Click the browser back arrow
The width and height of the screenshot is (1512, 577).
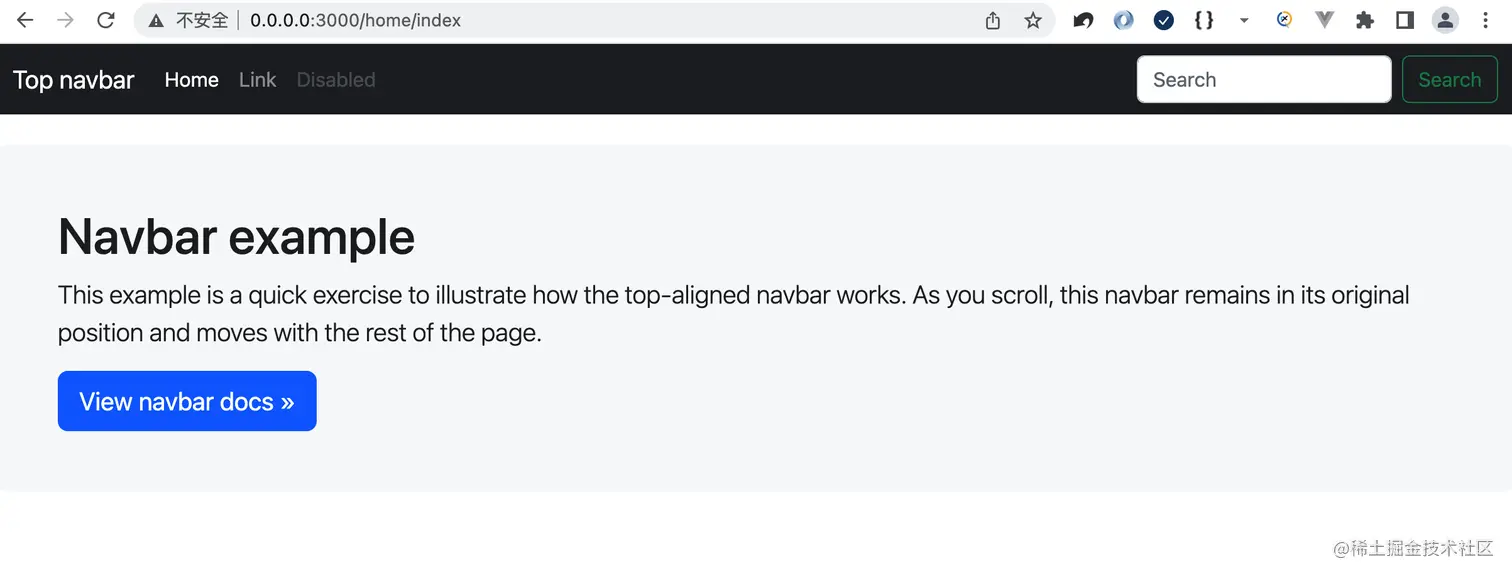click(25, 20)
